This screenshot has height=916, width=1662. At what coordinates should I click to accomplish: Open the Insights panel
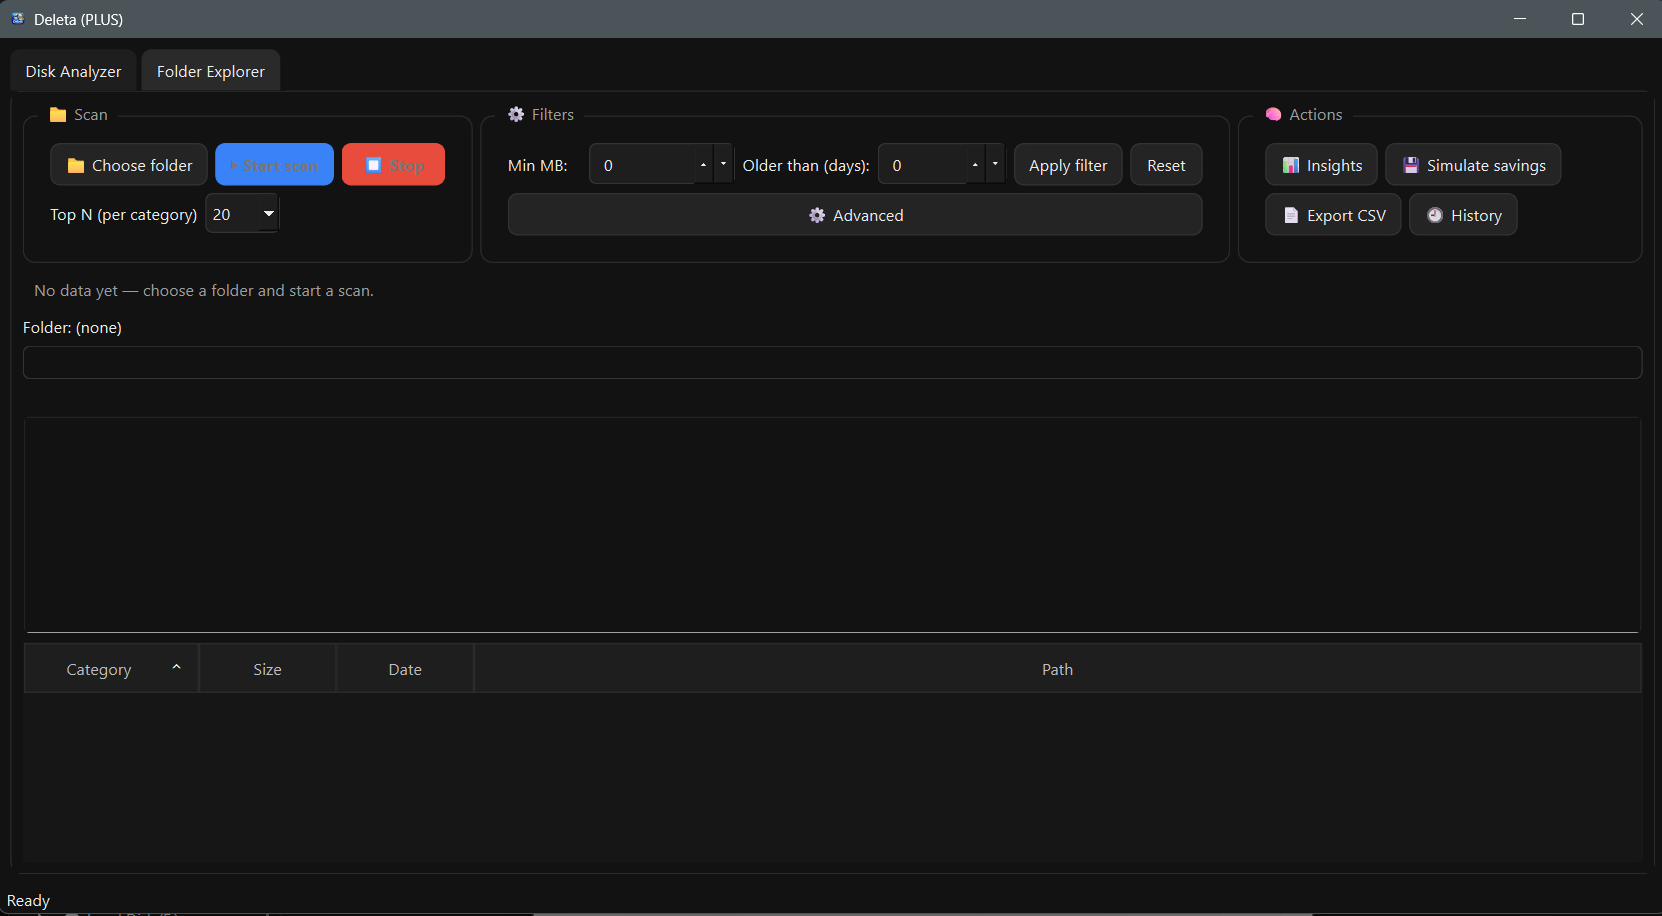(1321, 165)
